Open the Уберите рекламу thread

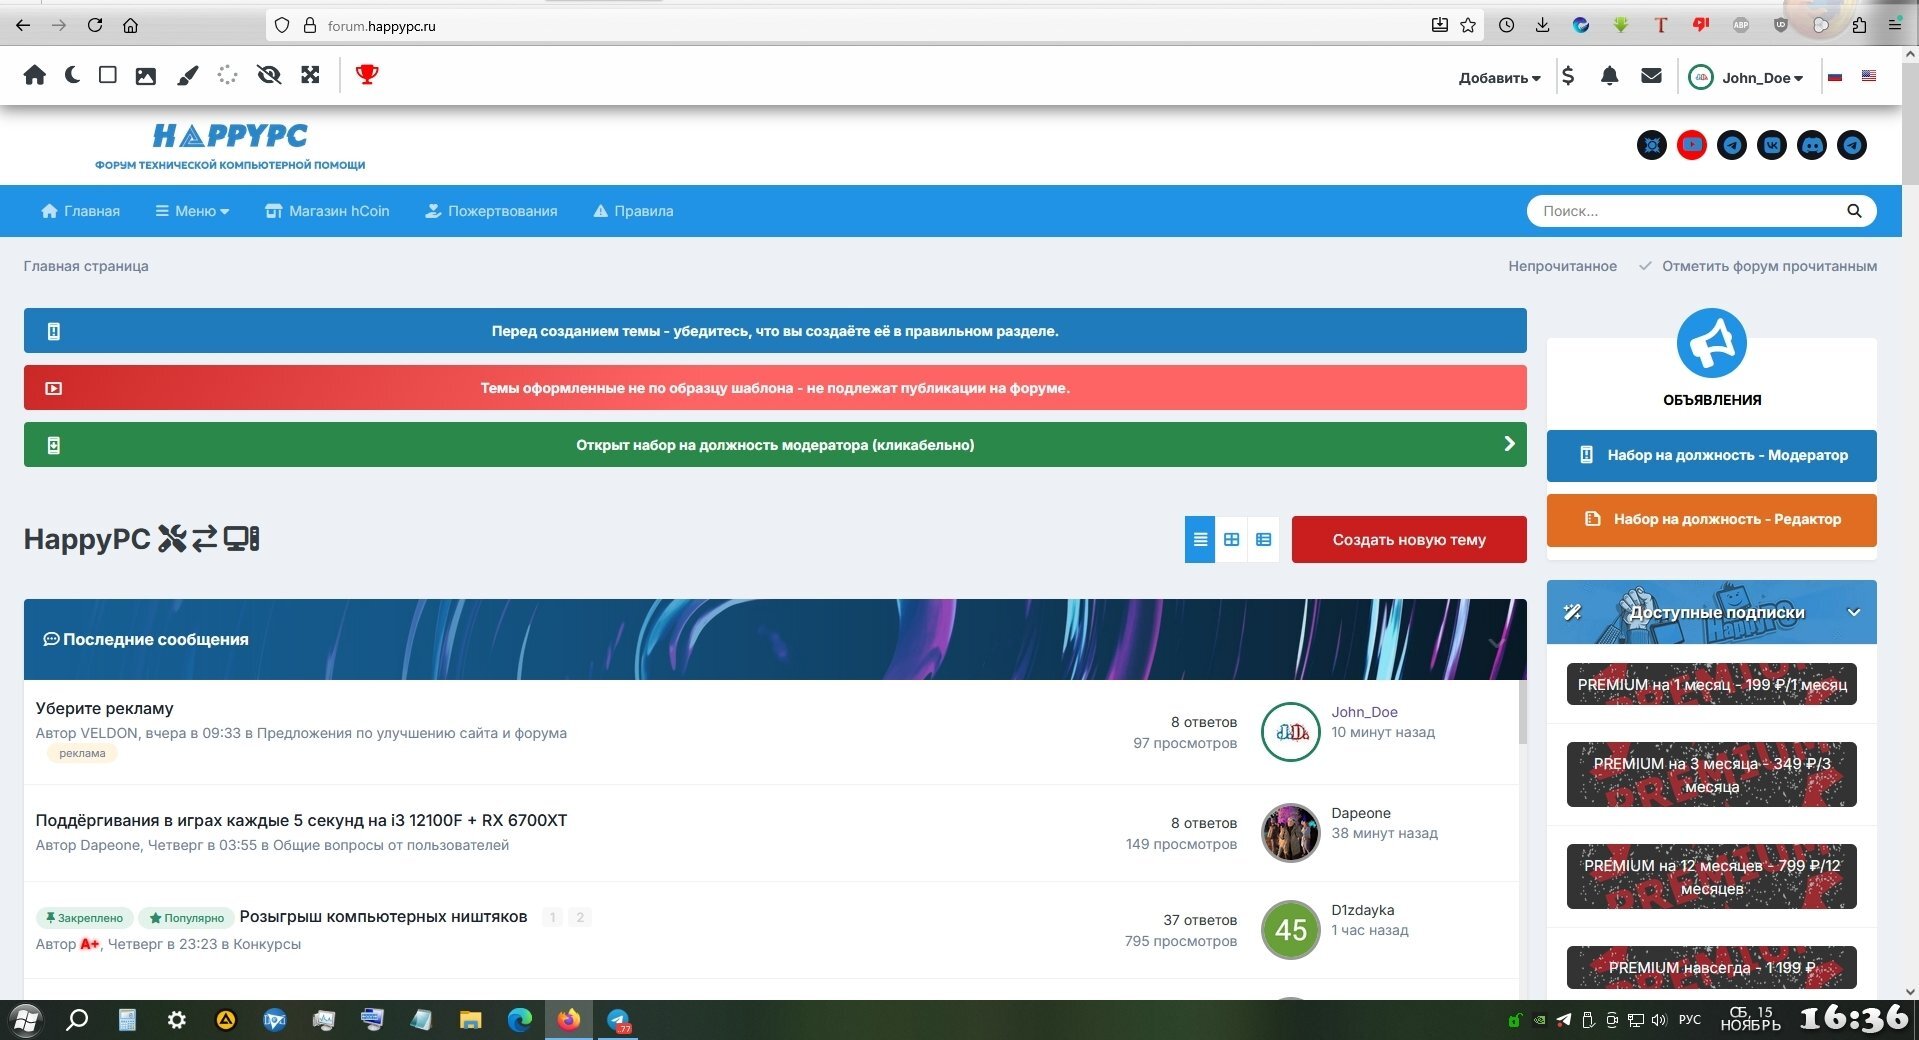[x=104, y=708]
